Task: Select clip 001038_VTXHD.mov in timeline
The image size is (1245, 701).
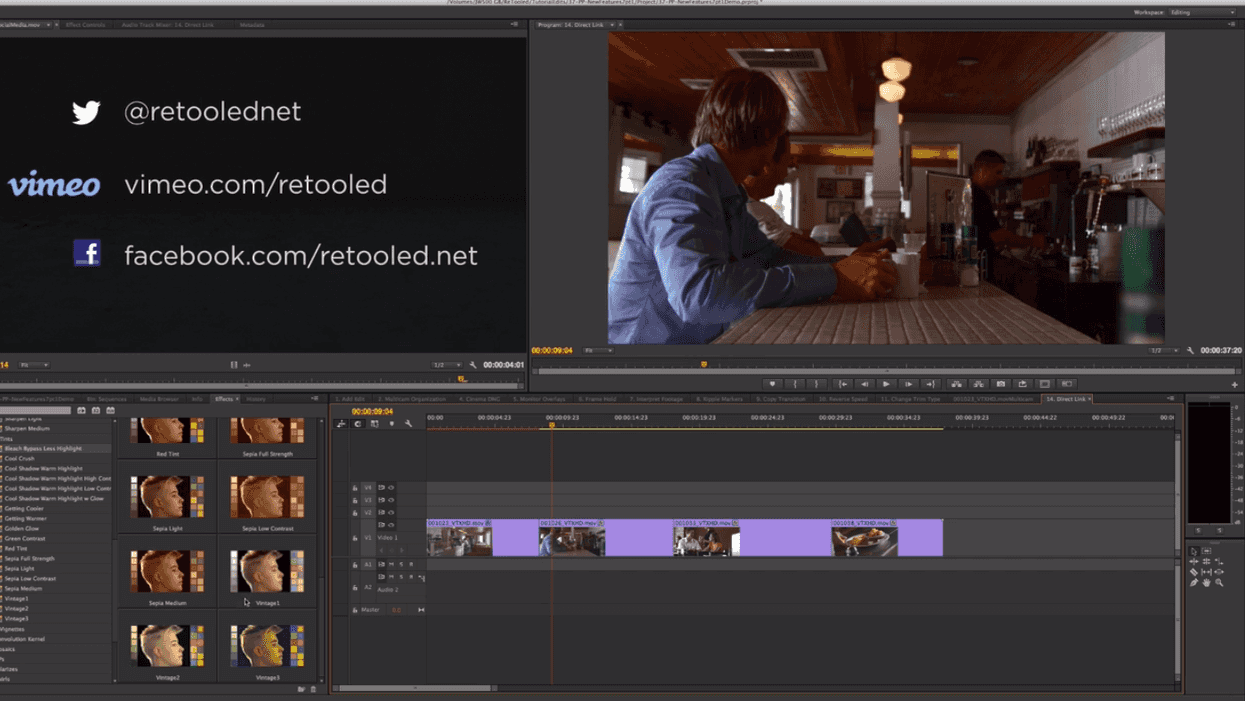Action: (887, 537)
